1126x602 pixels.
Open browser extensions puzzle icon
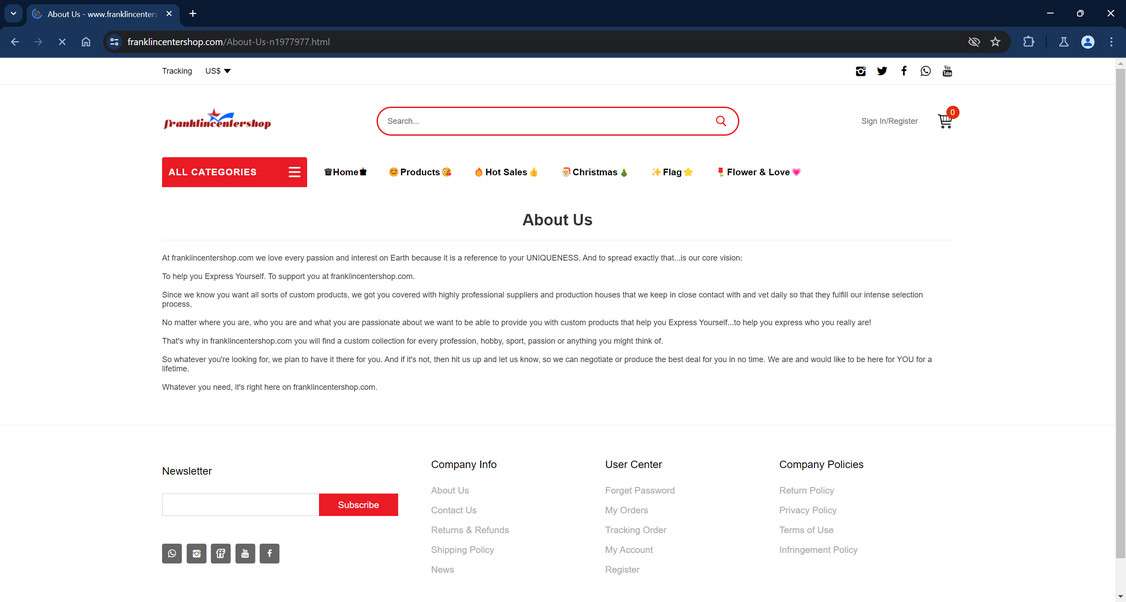[x=1028, y=42]
